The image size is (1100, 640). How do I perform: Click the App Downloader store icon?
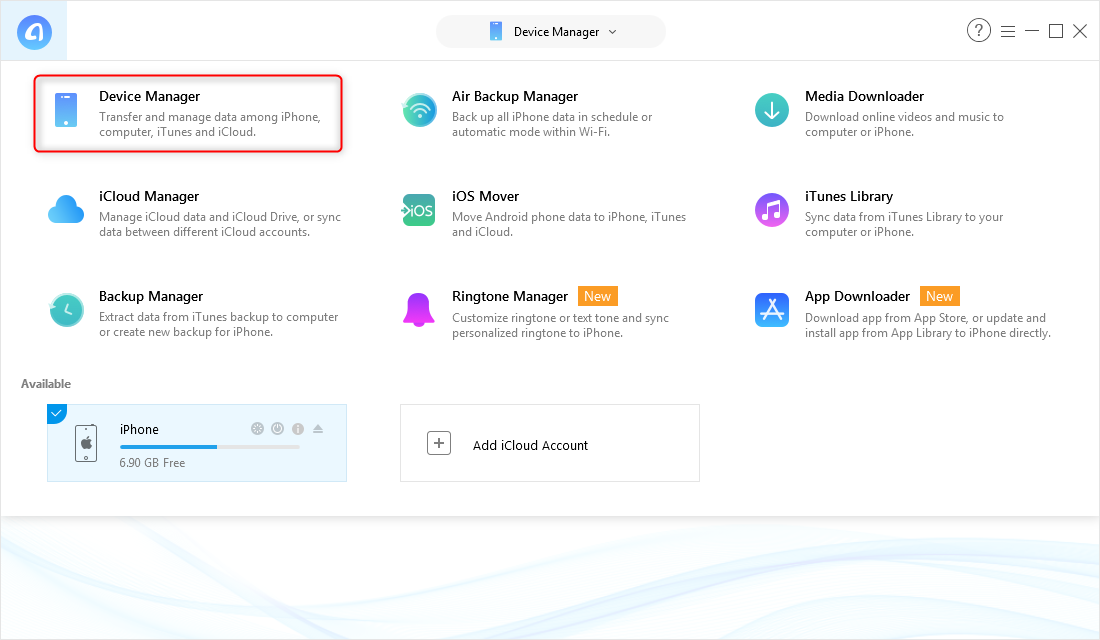pyautogui.click(x=772, y=310)
